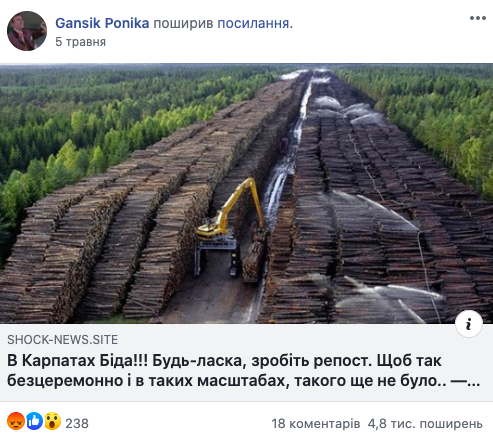The height and width of the screenshot is (438, 493).
Task: Click the '5 травня' post date
Action: click(x=80, y=42)
